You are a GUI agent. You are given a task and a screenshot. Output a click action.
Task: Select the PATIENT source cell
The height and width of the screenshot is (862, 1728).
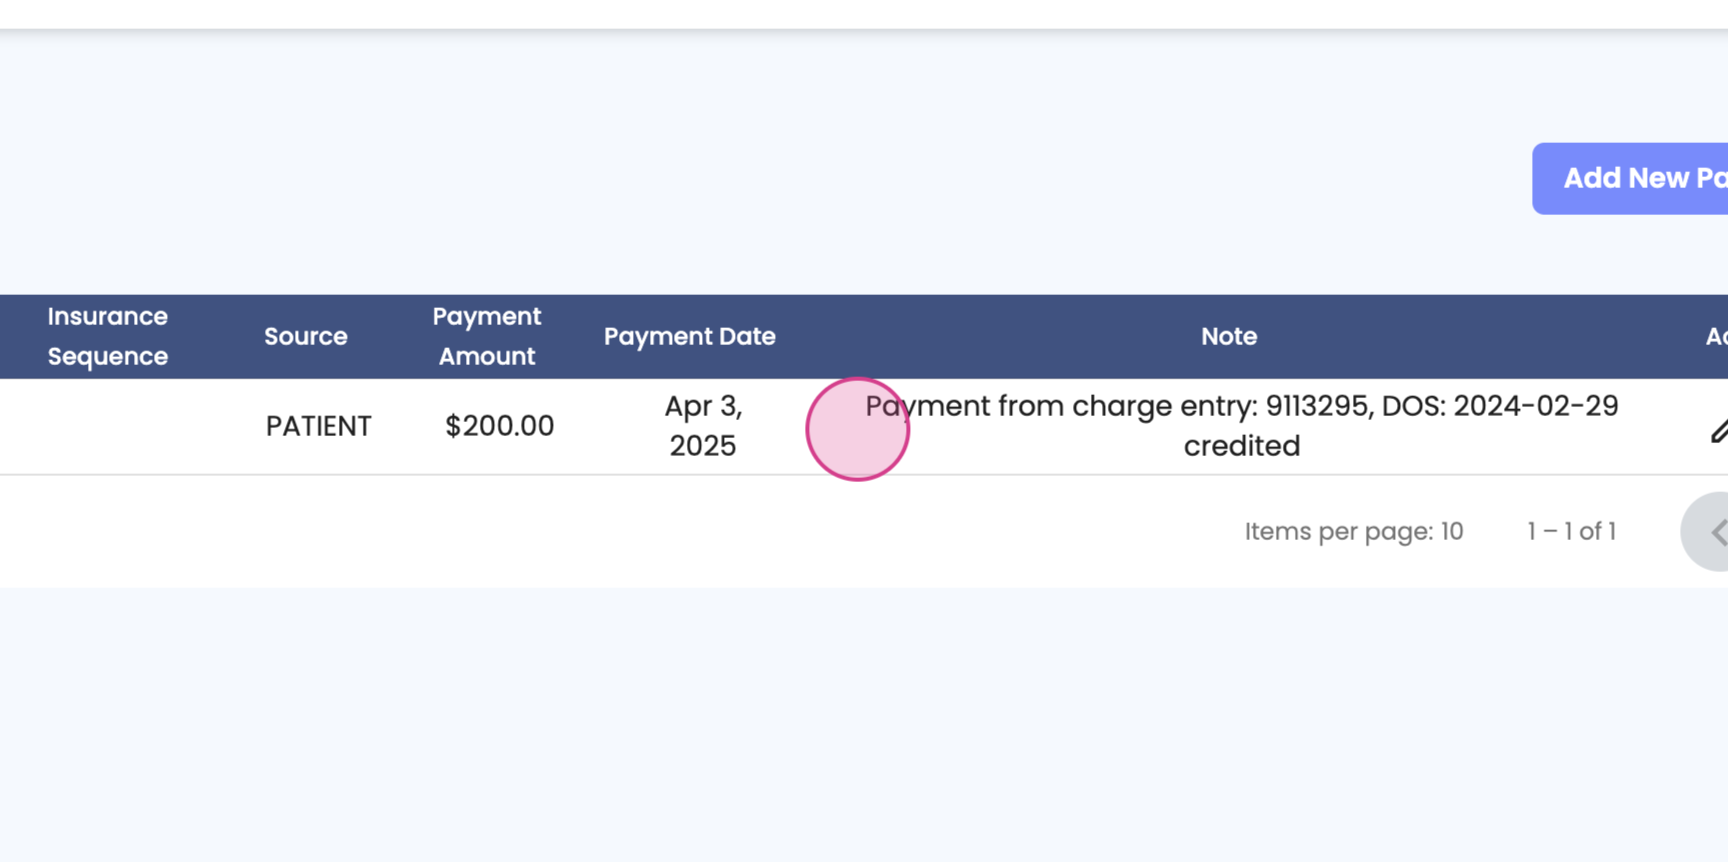click(318, 426)
